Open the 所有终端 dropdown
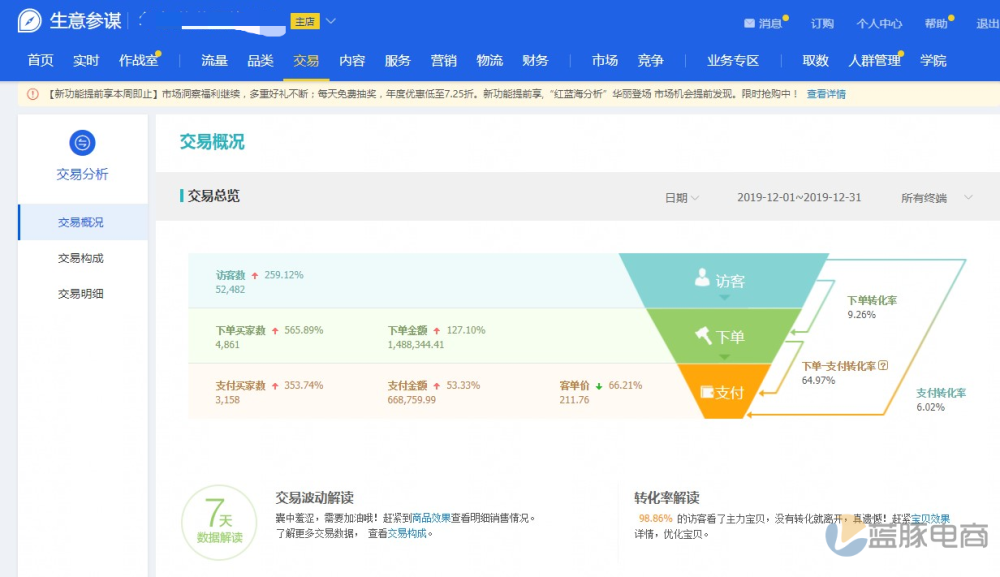Image resolution: width=1000 pixels, height=577 pixels. [x=936, y=198]
